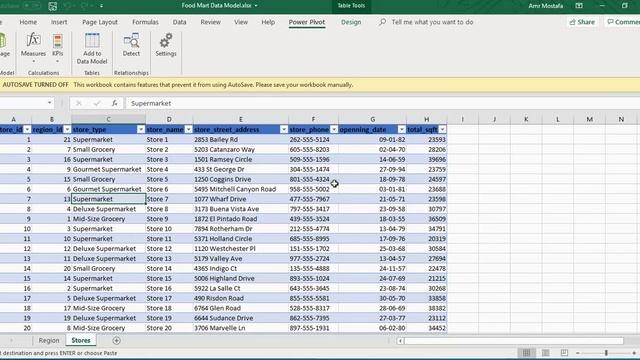The width and height of the screenshot is (640, 360).
Task: Select phone cell 605-555-8203
Action: pos(313,149)
